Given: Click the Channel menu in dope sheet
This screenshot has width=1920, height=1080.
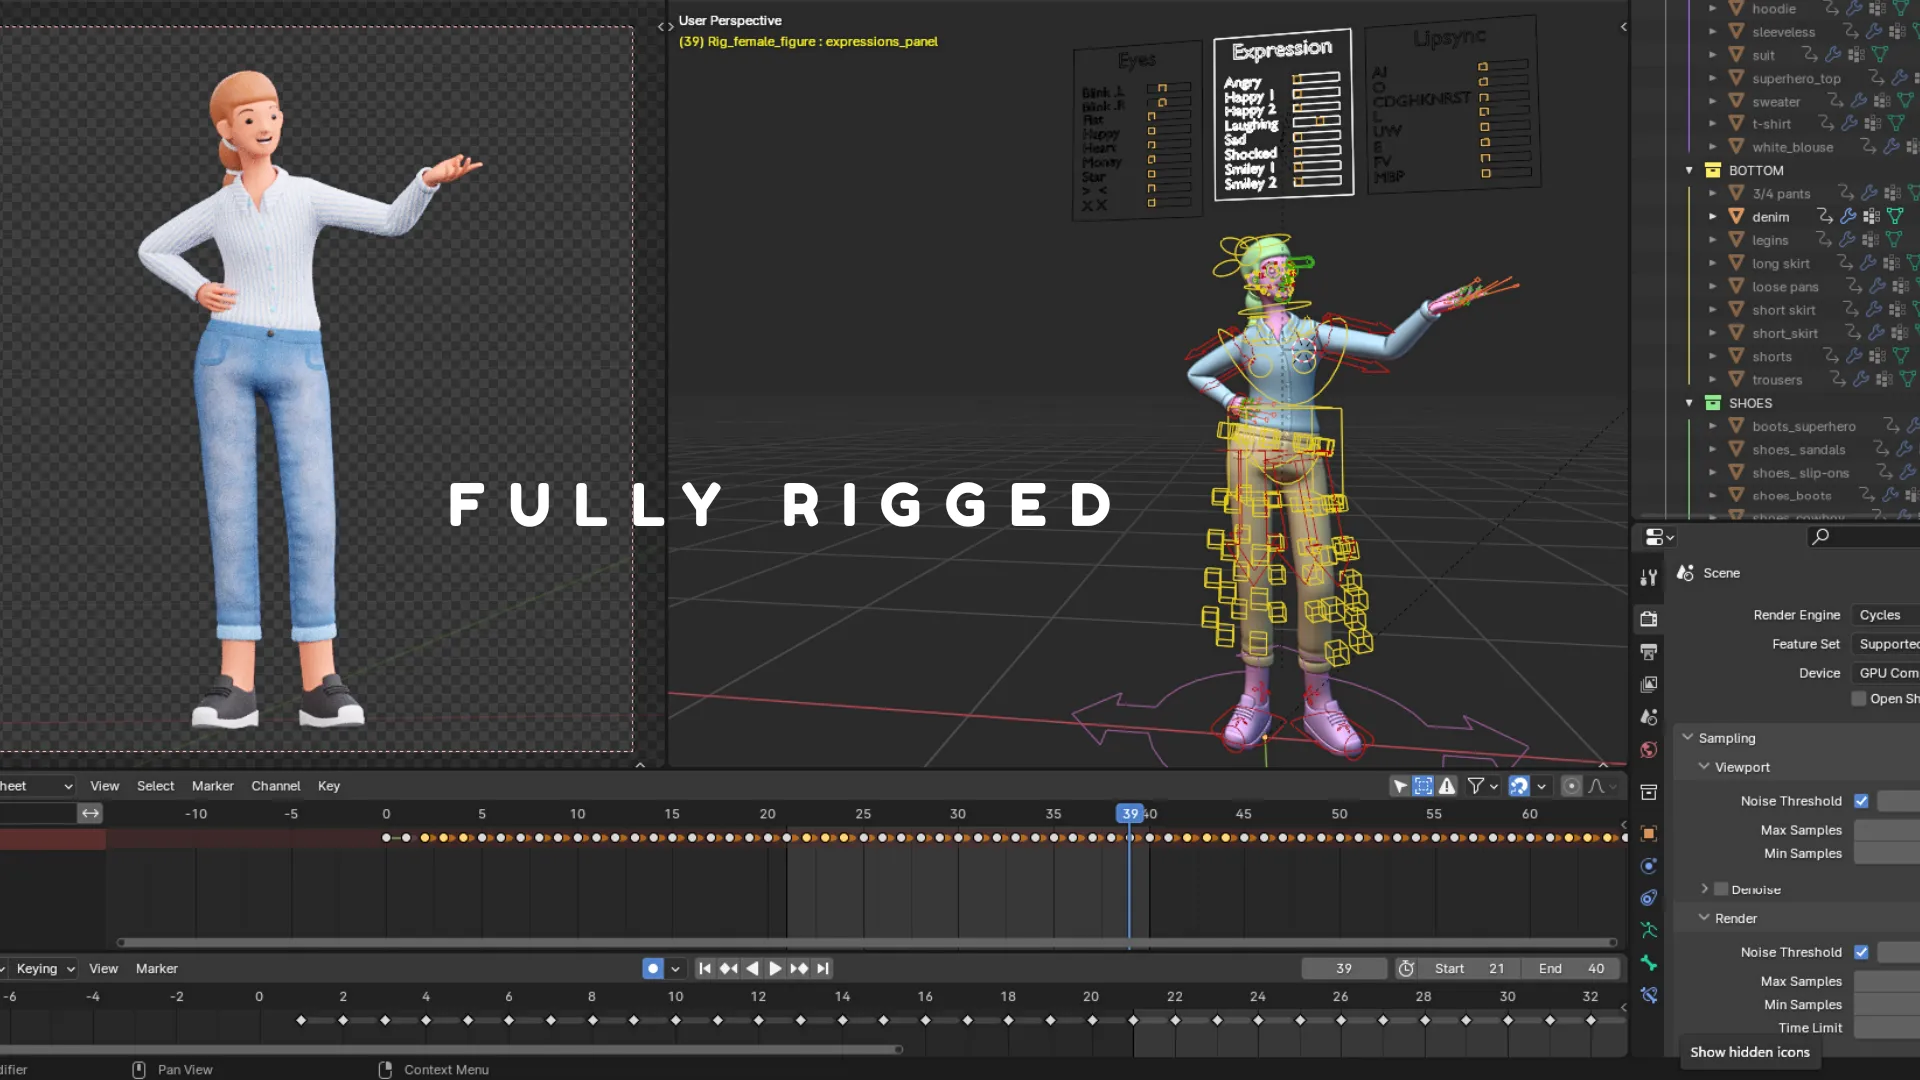Looking at the screenshot, I should pos(276,786).
